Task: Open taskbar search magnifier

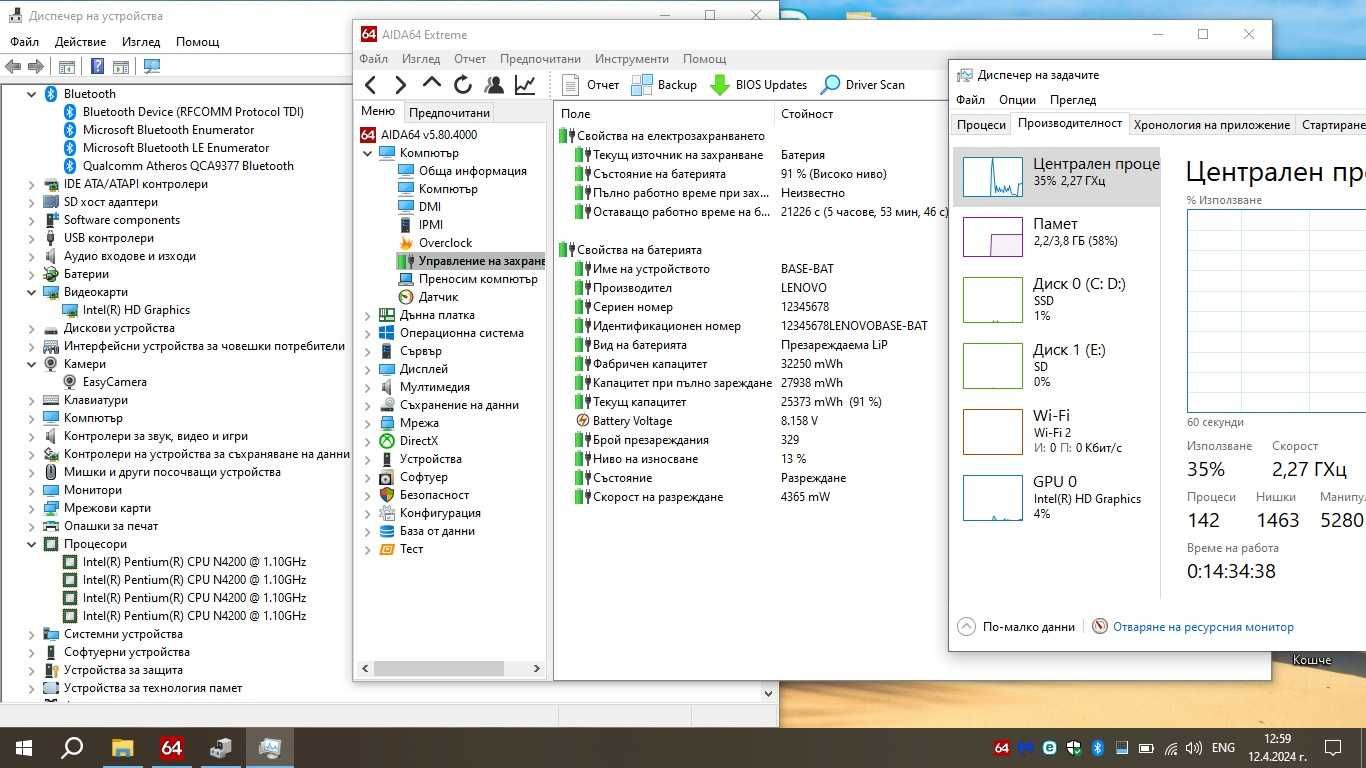Action: (x=72, y=747)
